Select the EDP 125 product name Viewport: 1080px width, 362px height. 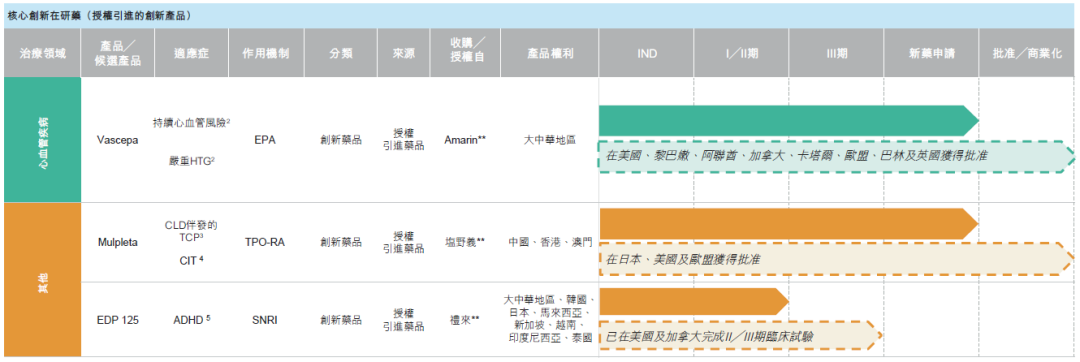(x=118, y=320)
